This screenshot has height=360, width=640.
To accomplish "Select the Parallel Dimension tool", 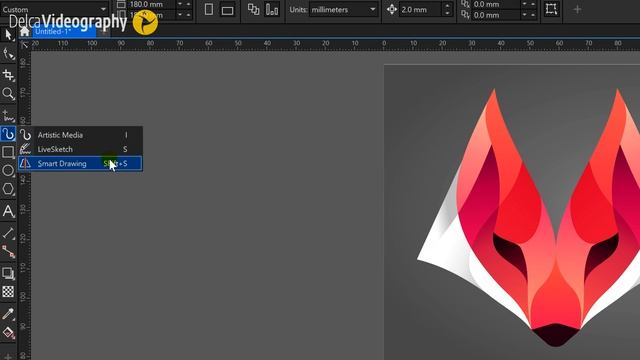I will (8, 233).
